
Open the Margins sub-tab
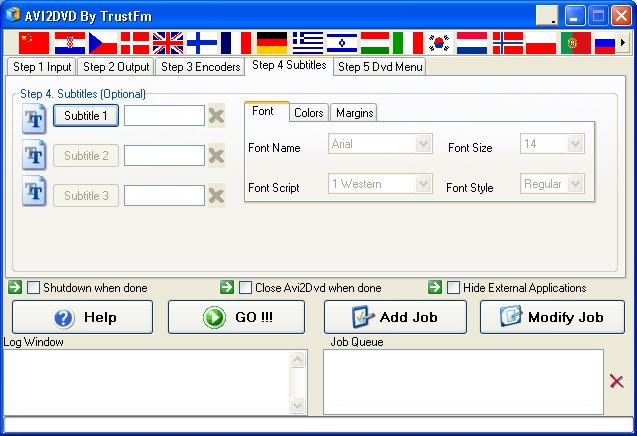pos(354,113)
